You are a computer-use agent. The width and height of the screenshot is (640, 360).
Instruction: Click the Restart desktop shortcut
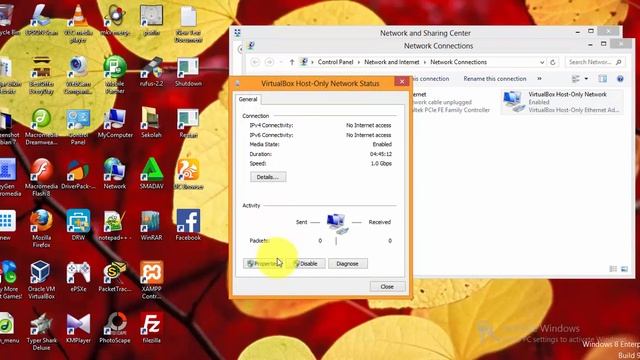[188, 124]
